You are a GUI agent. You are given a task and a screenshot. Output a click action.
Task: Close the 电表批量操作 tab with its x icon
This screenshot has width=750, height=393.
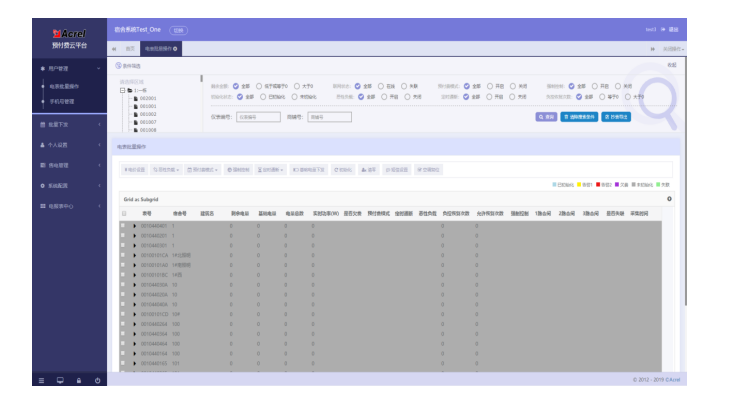[175, 49]
